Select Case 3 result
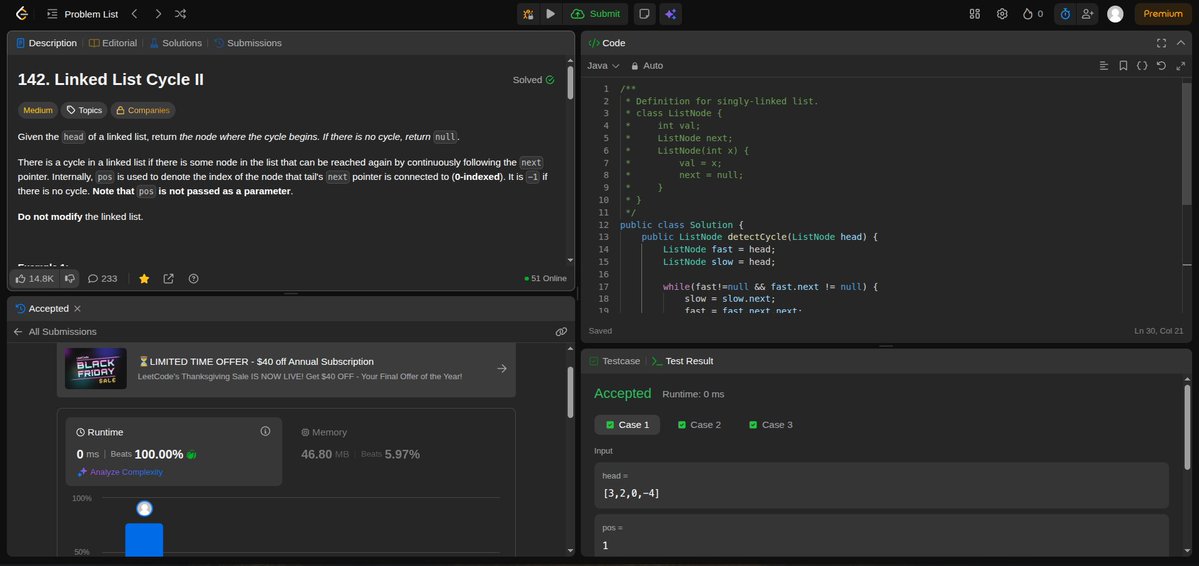 click(x=771, y=424)
